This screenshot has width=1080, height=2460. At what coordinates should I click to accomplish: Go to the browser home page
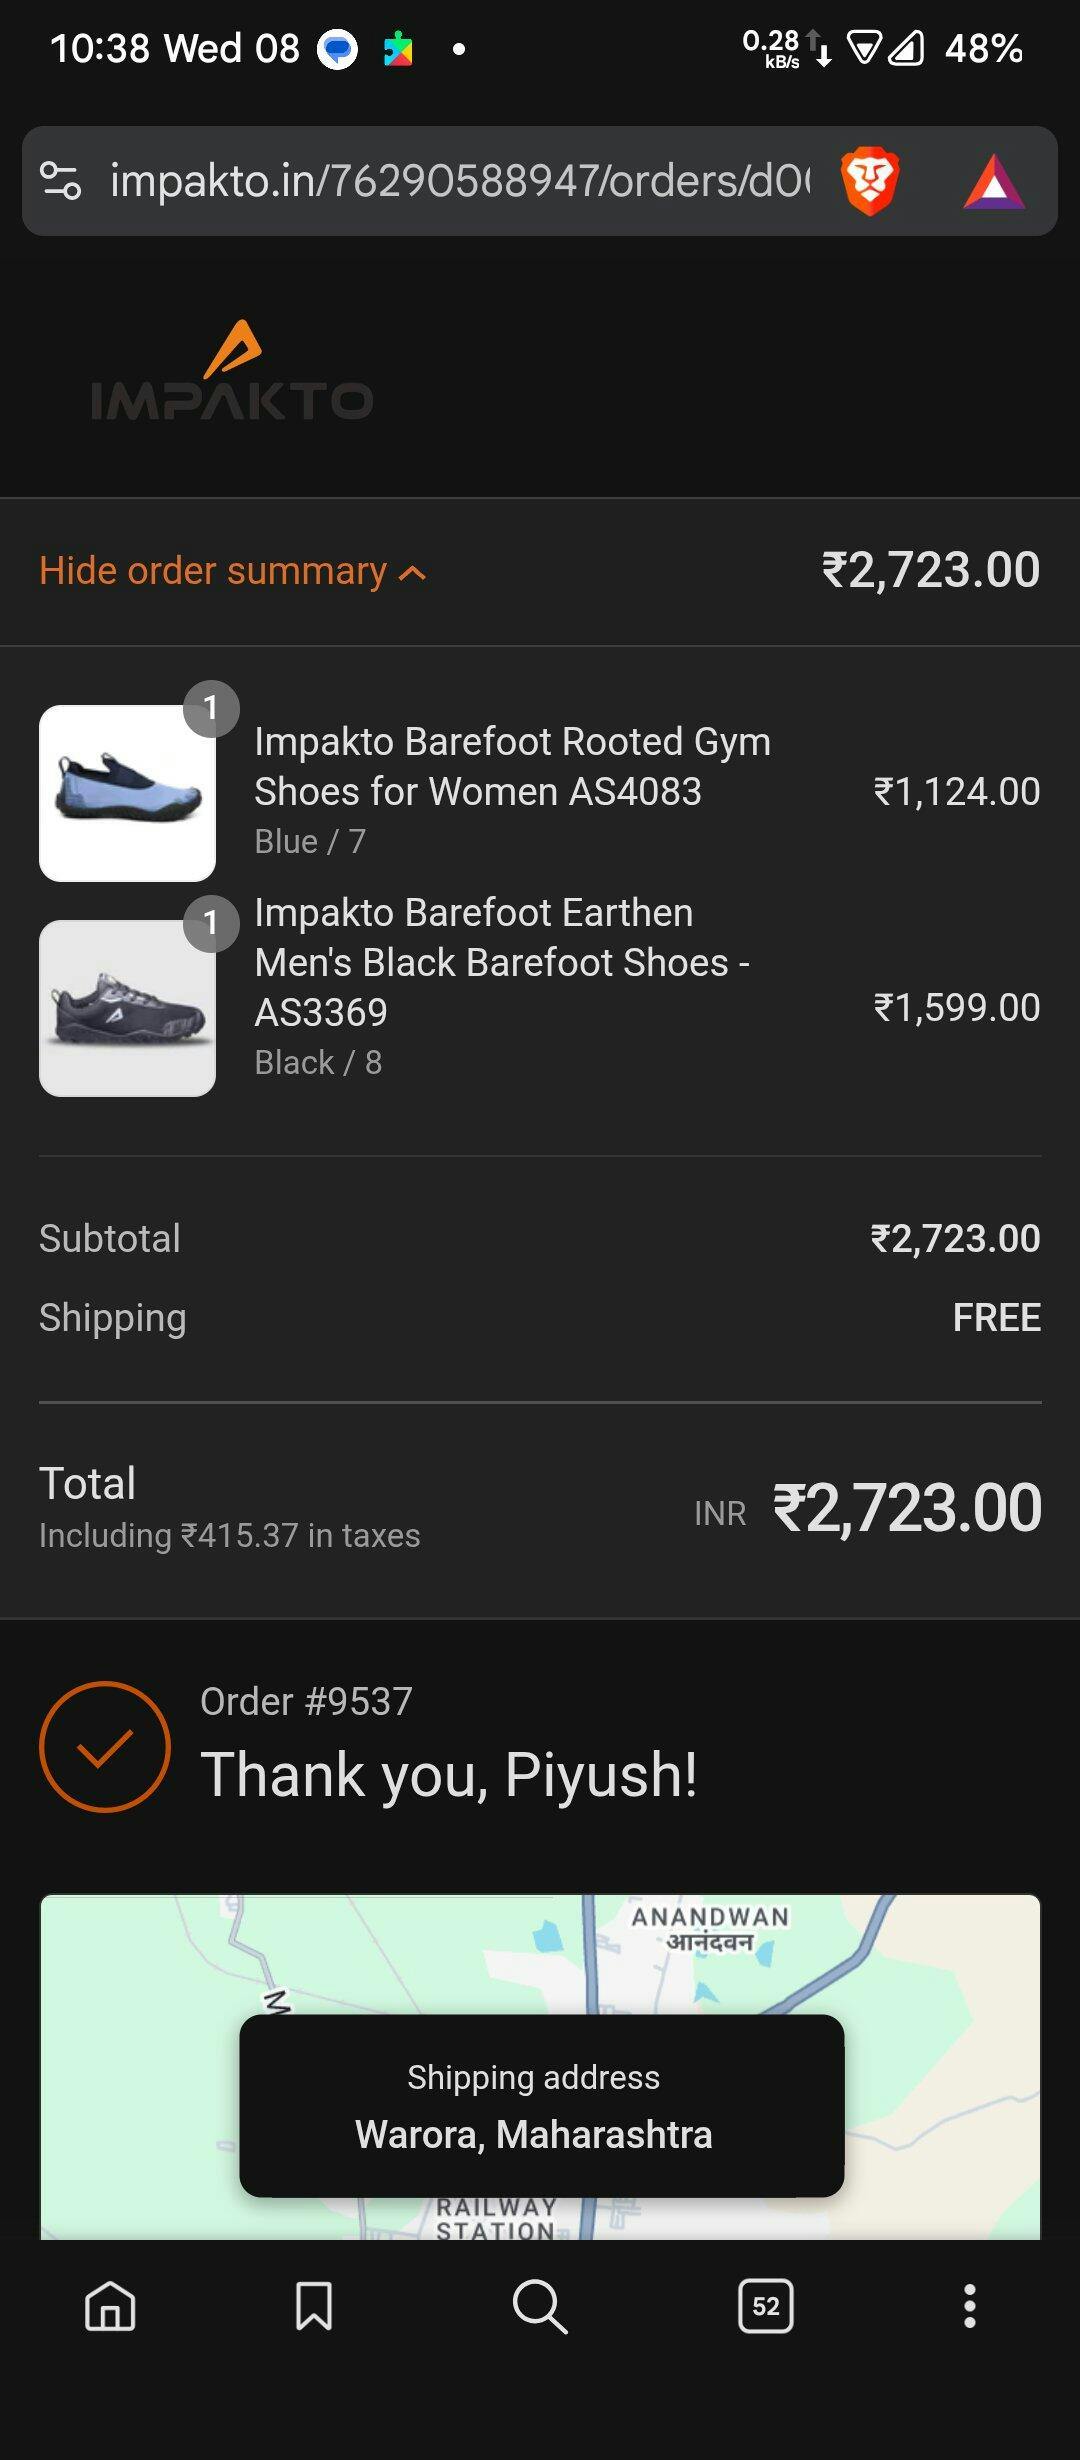pos(110,2306)
